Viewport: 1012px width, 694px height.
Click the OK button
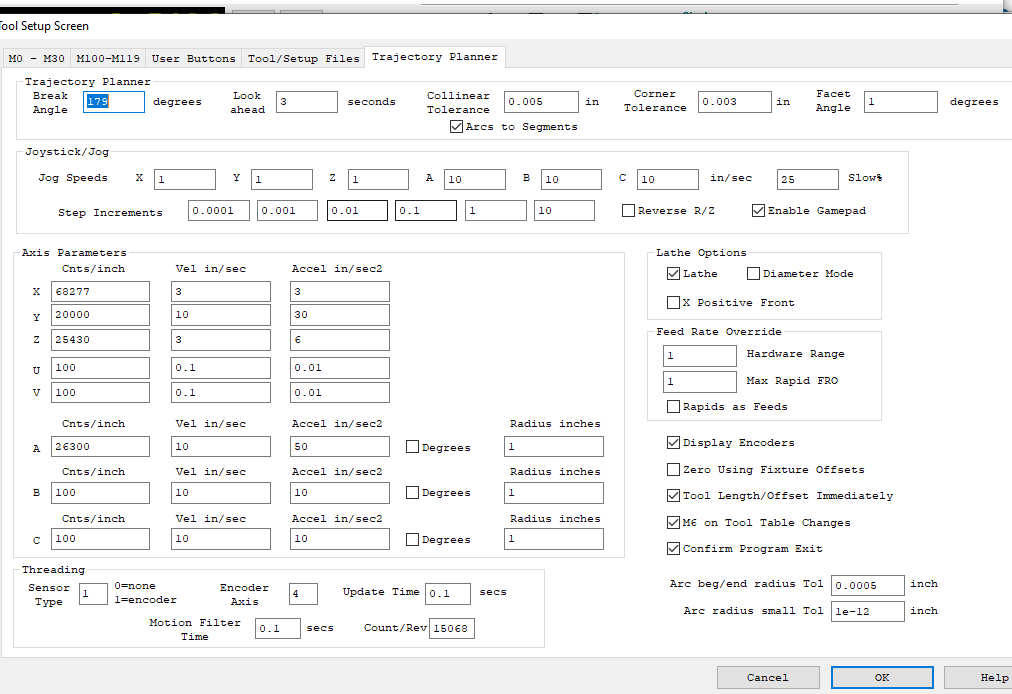[x=881, y=677]
